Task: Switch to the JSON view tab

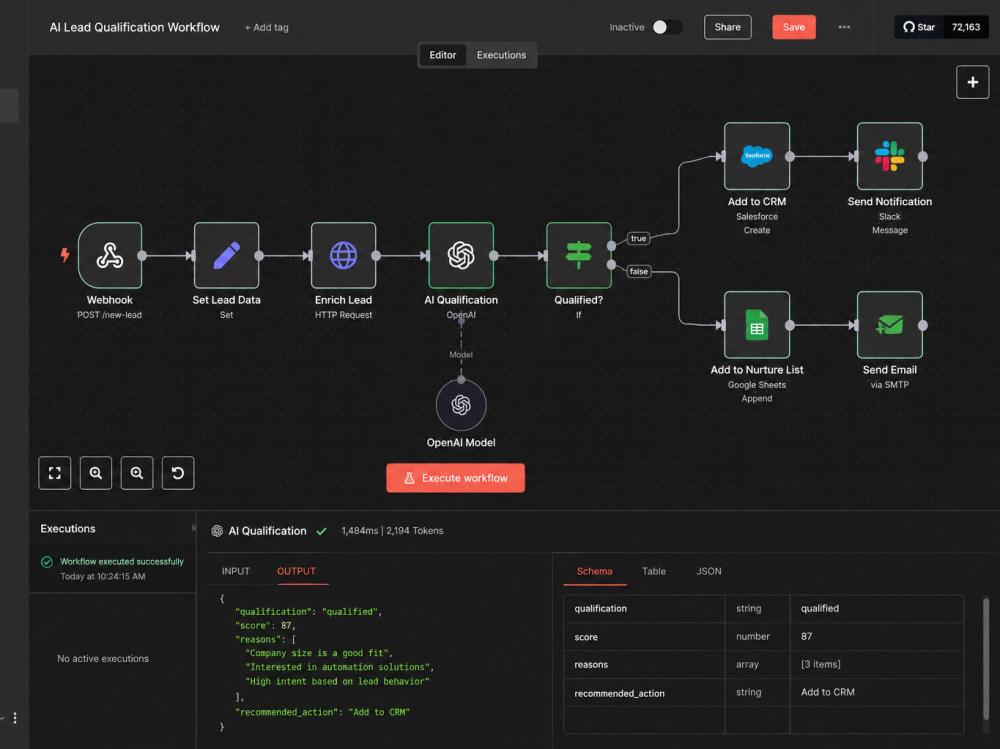Action: coord(709,571)
